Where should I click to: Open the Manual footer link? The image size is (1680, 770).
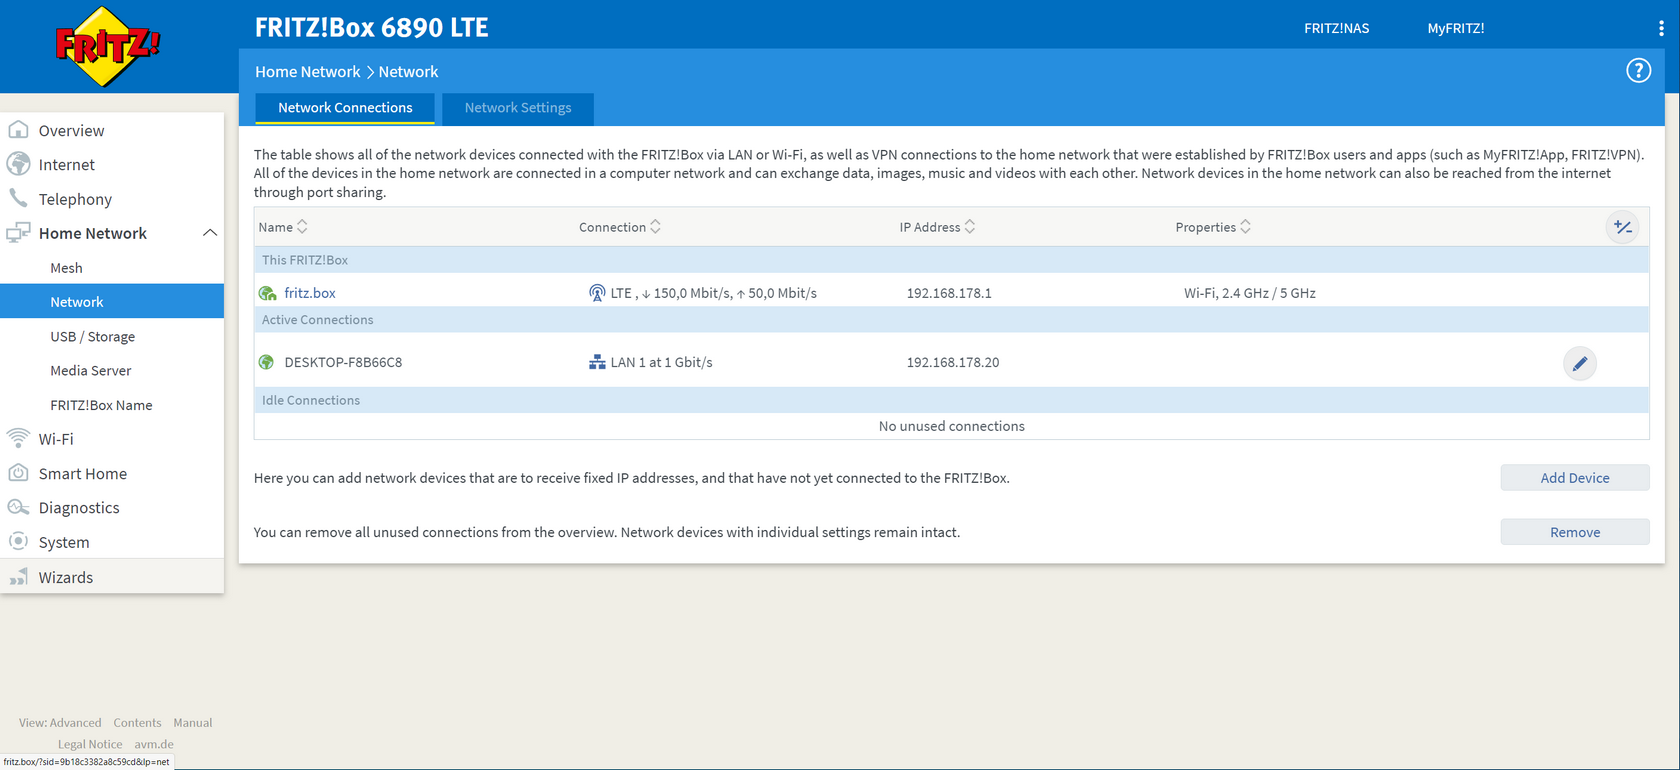[193, 723]
